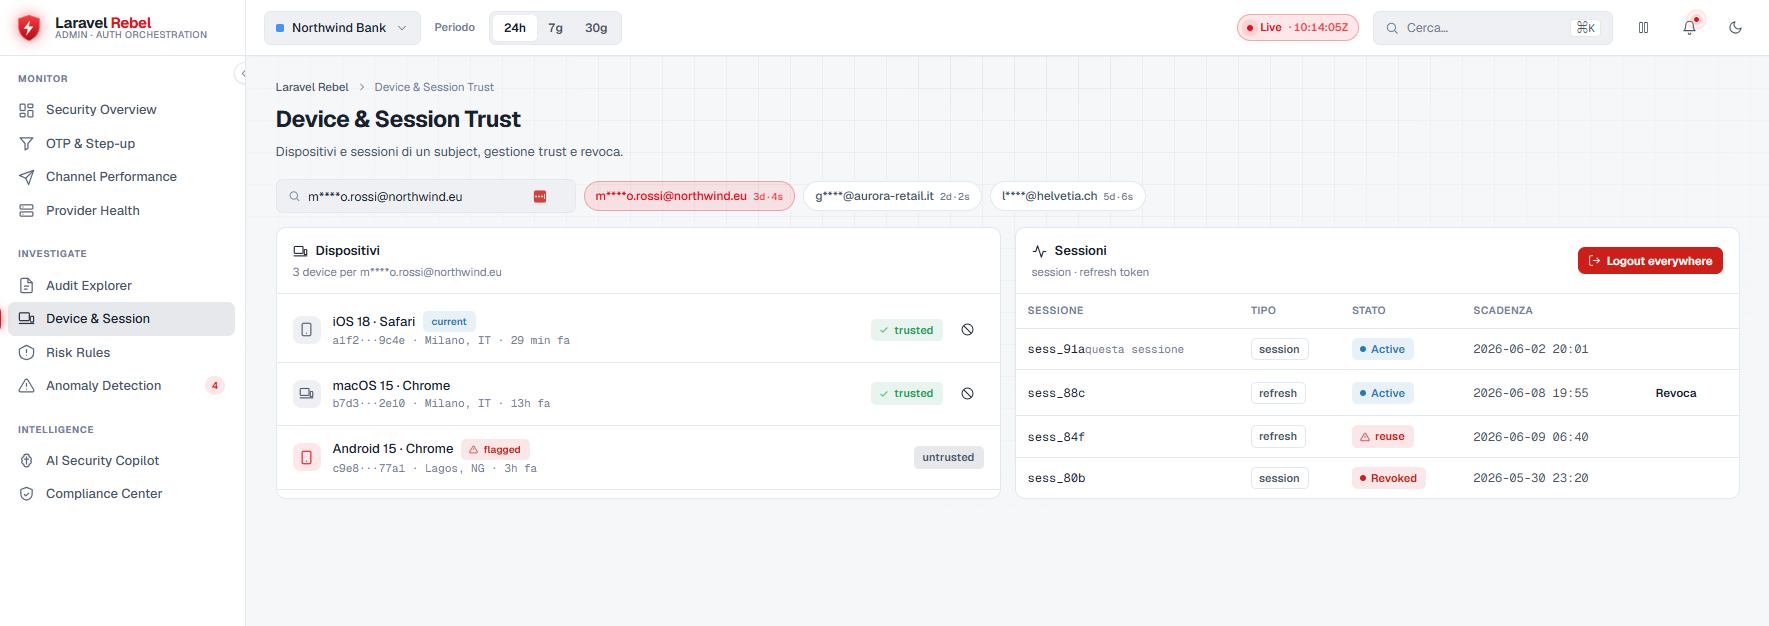The width and height of the screenshot is (1769, 626).
Task: Click the Anomaly Detection badge showing 4
Action: 215,386
